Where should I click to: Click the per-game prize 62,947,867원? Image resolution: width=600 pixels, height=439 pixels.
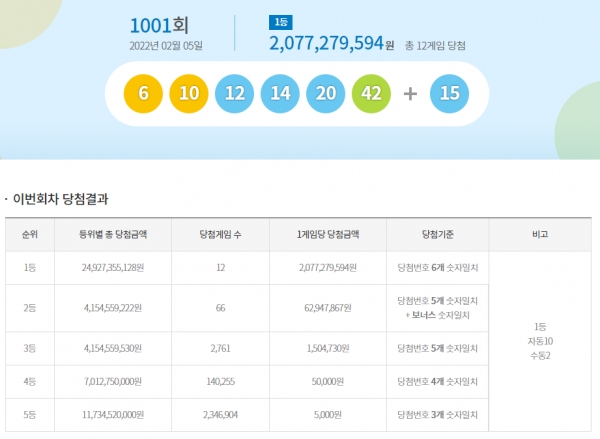328,308
